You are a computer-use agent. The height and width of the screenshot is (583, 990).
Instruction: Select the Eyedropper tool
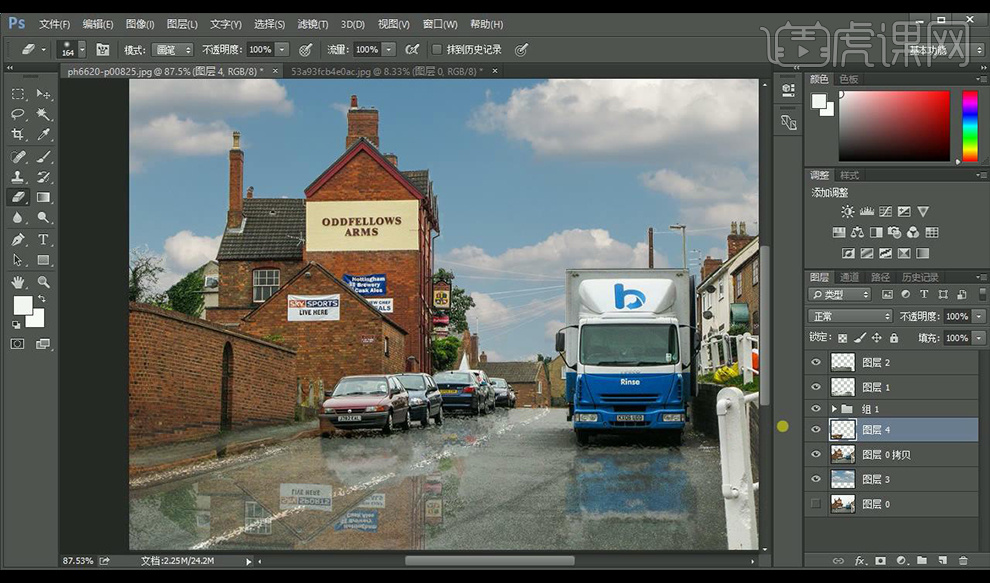43,135
